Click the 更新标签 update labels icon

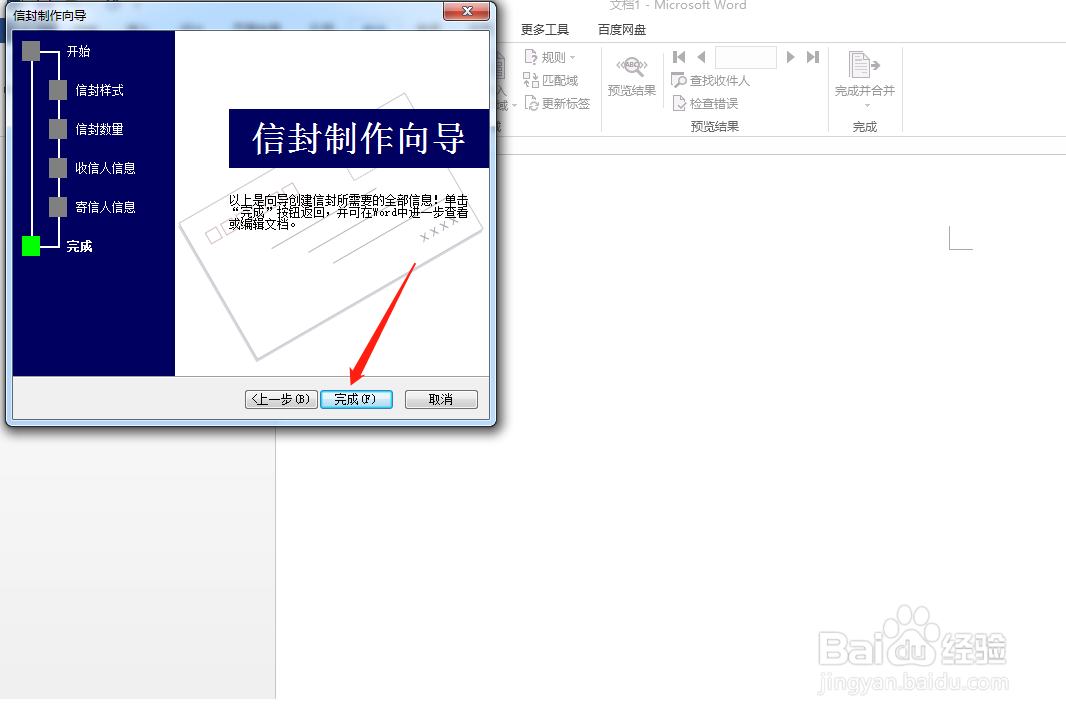tap(557, 103)
